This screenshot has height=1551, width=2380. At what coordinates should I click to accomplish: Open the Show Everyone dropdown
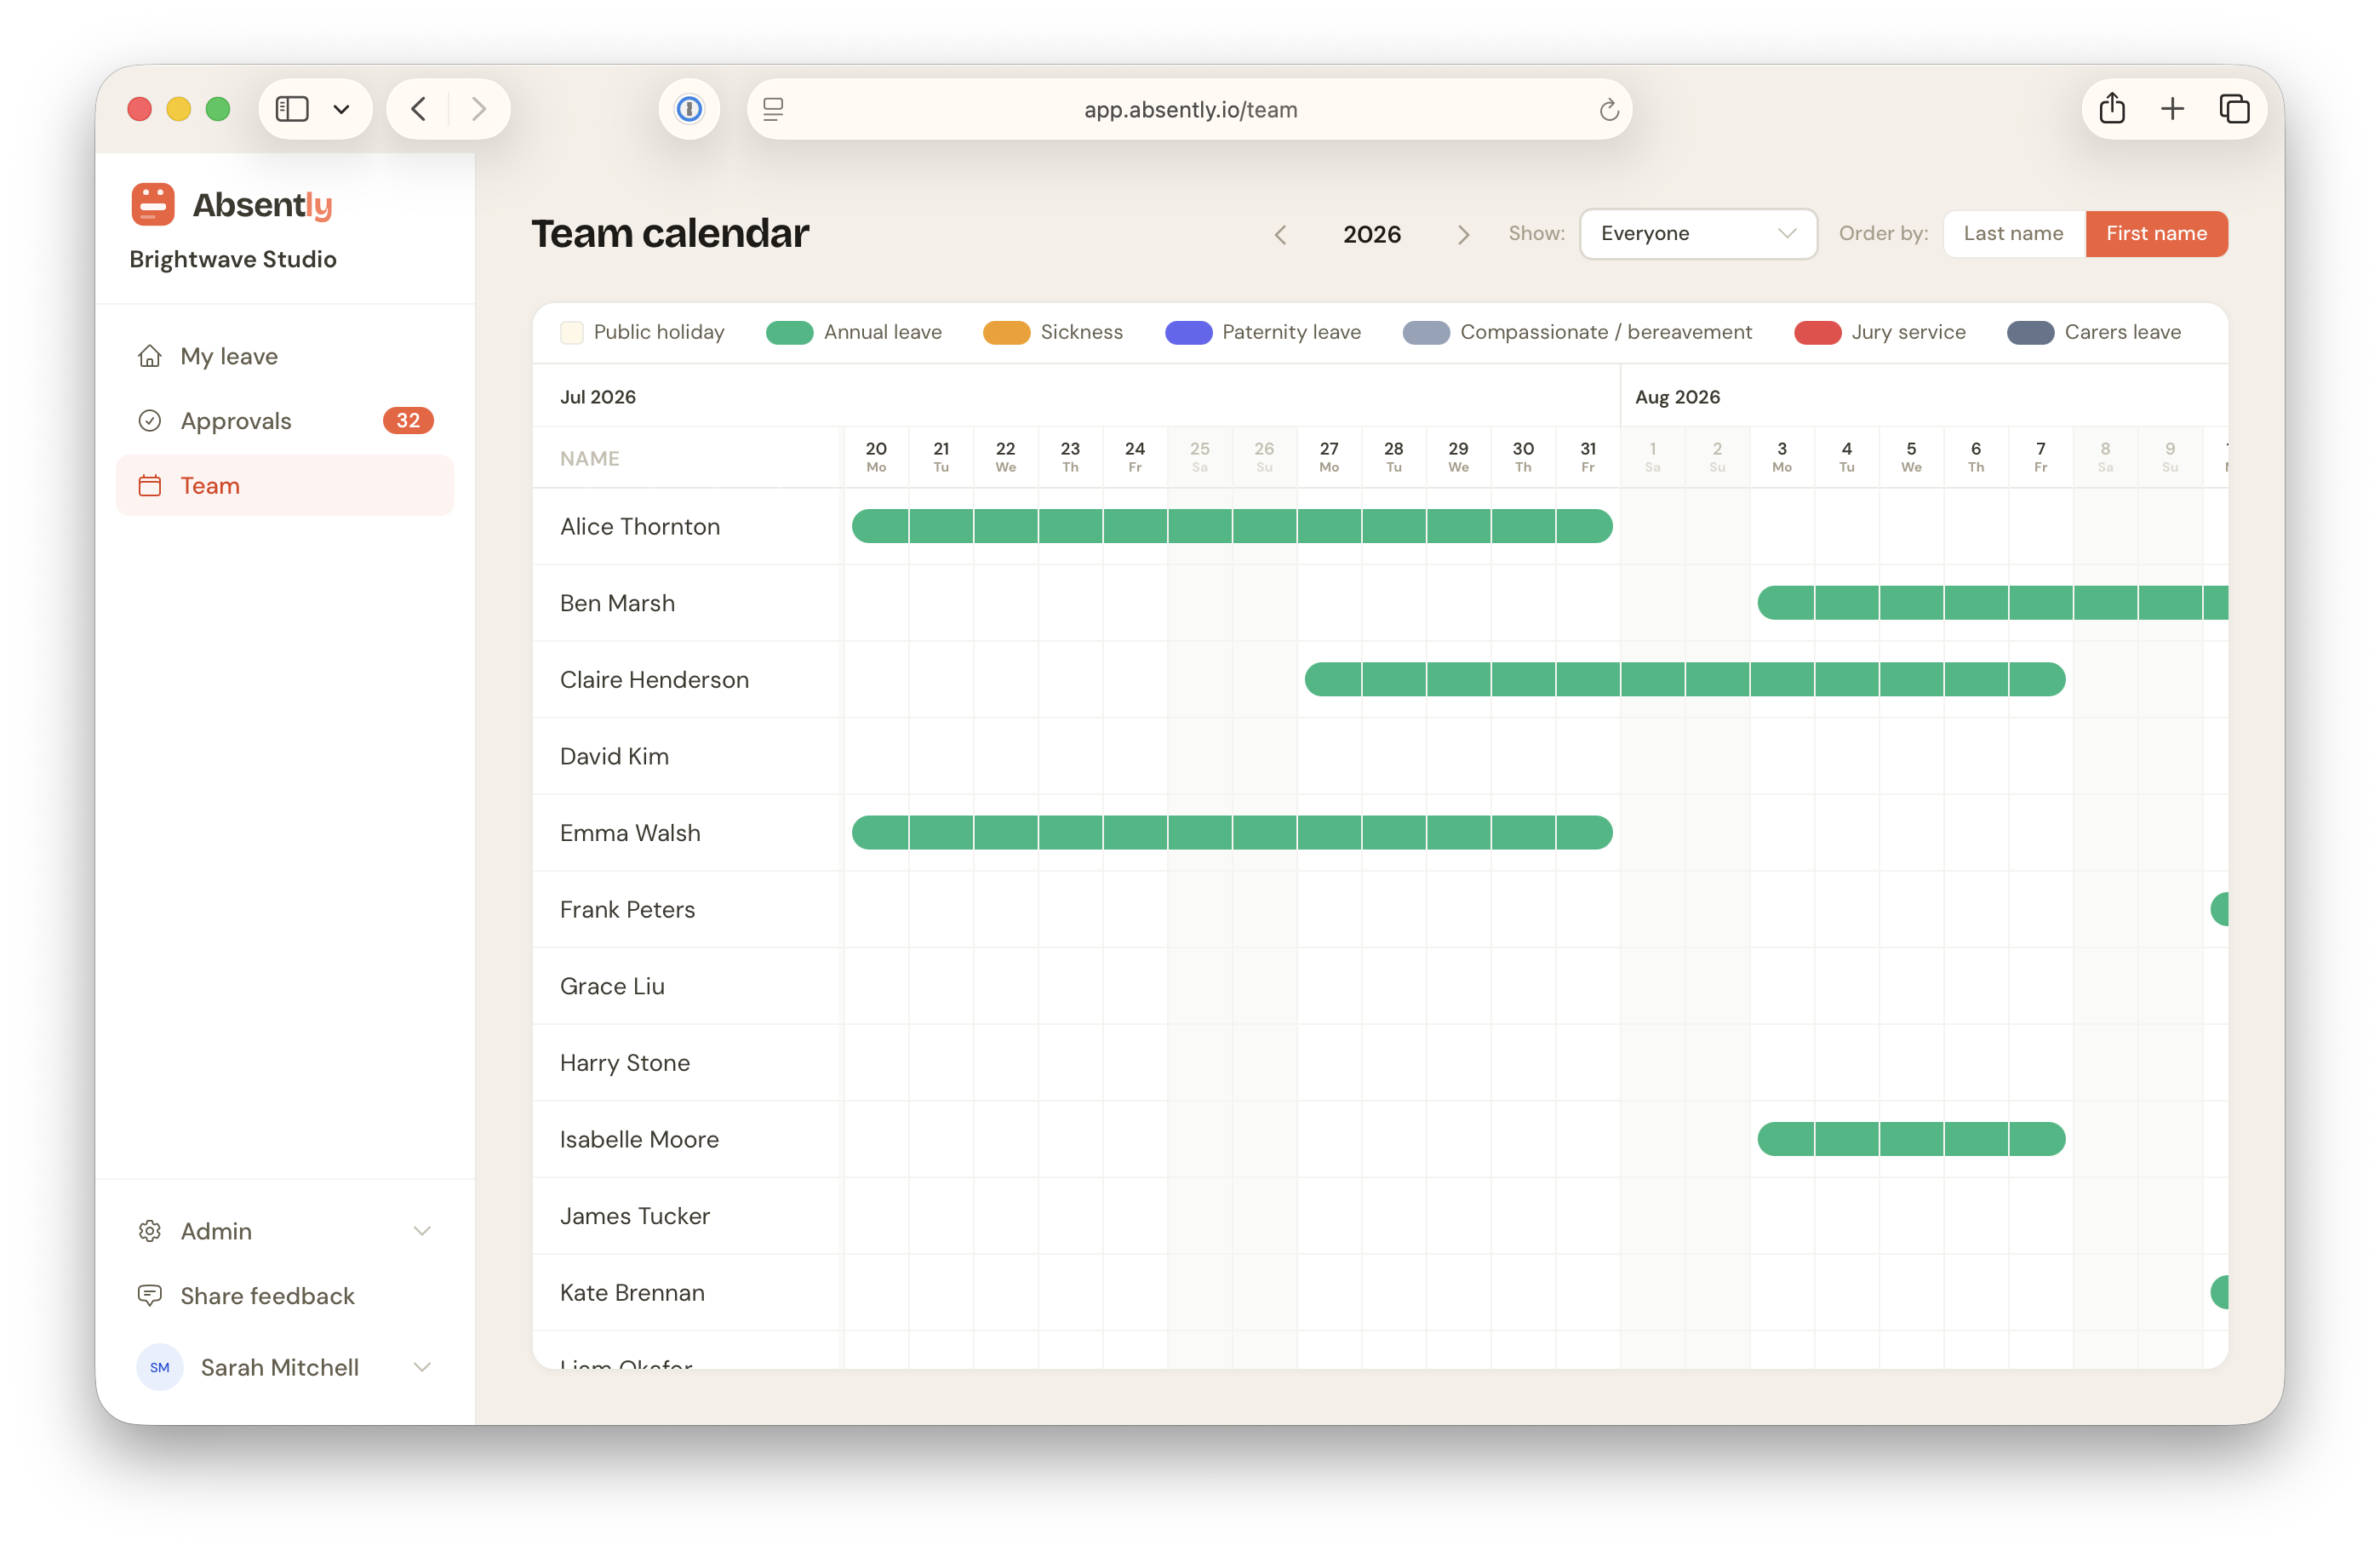coord(1697,233)
